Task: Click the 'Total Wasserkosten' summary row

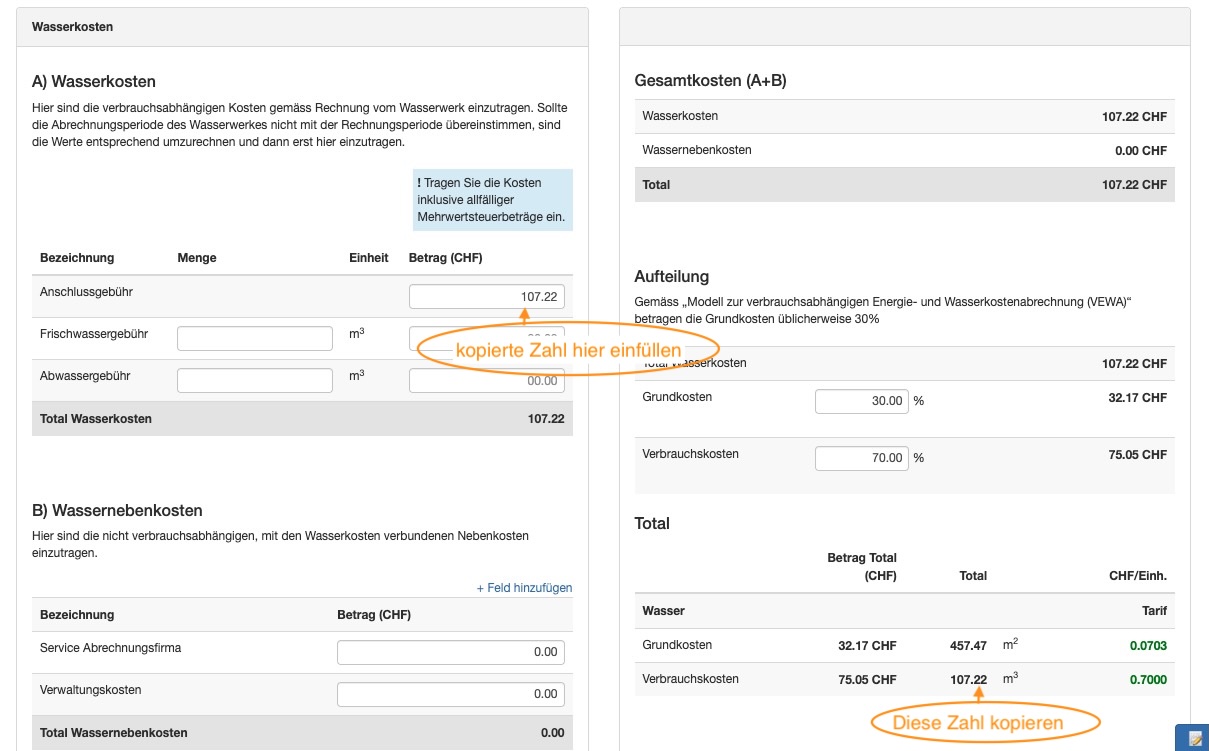Action: [302, 419]
